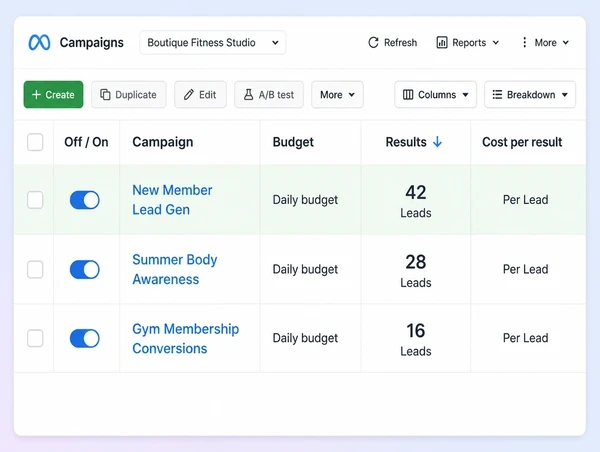Click the Refresh circular arrow icon
This screenshot has width=600, height=452.
coord(373,42)
